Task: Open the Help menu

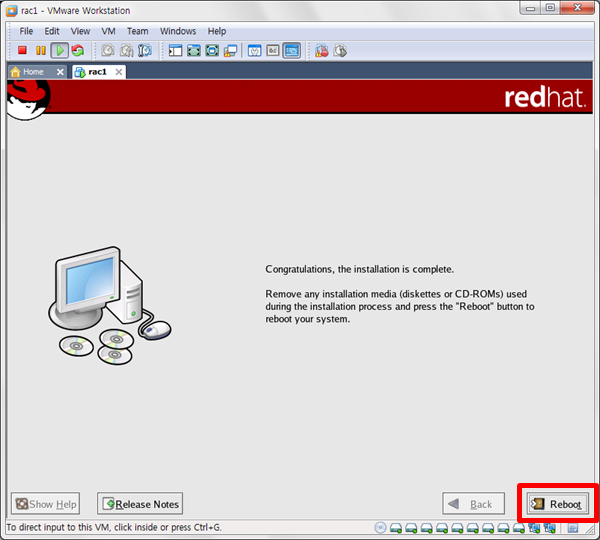Action: click(217, 31)
